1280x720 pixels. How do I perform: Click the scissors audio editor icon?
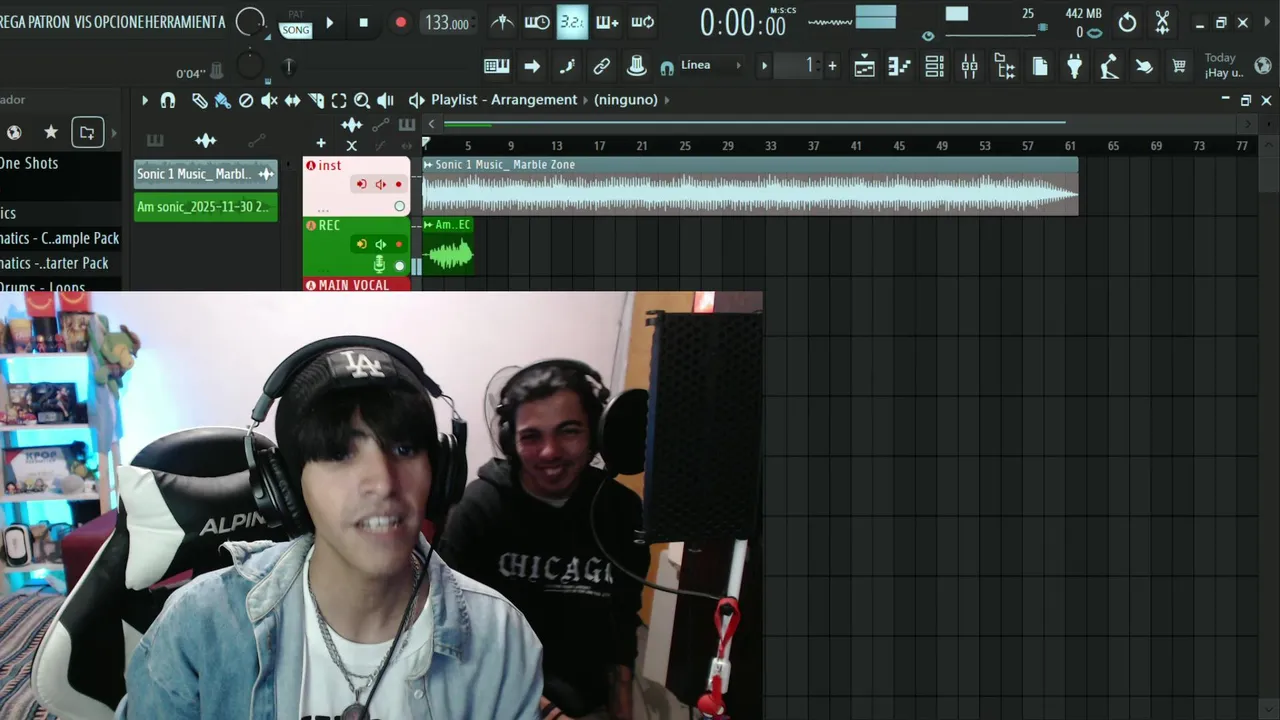point(1162,22)
